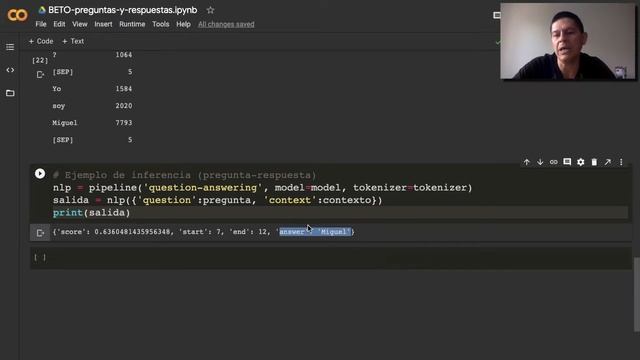
Task: Click the All changes saved link
Action: tap(226, 24)
